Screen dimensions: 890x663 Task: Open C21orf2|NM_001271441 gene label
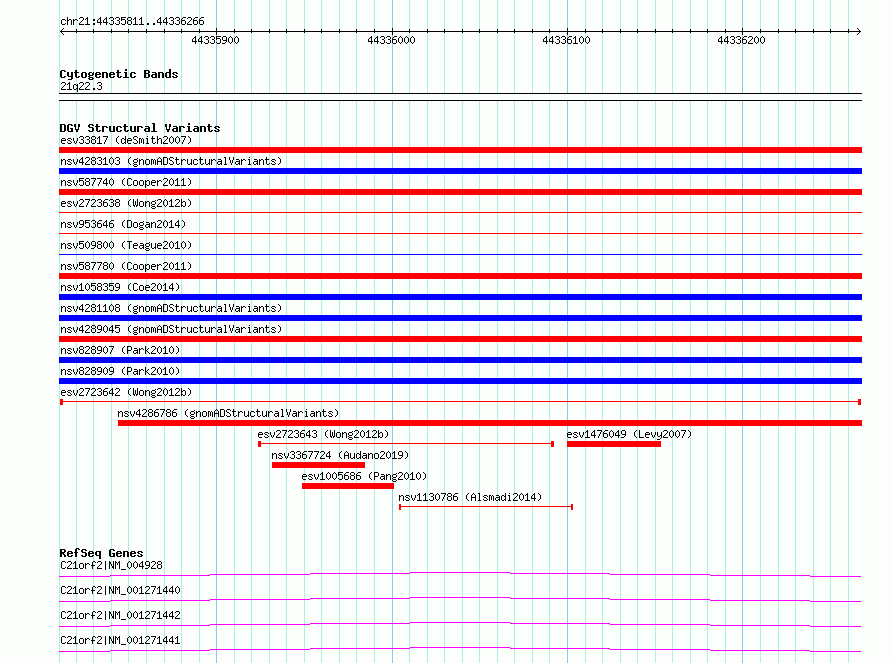(120, 640)
